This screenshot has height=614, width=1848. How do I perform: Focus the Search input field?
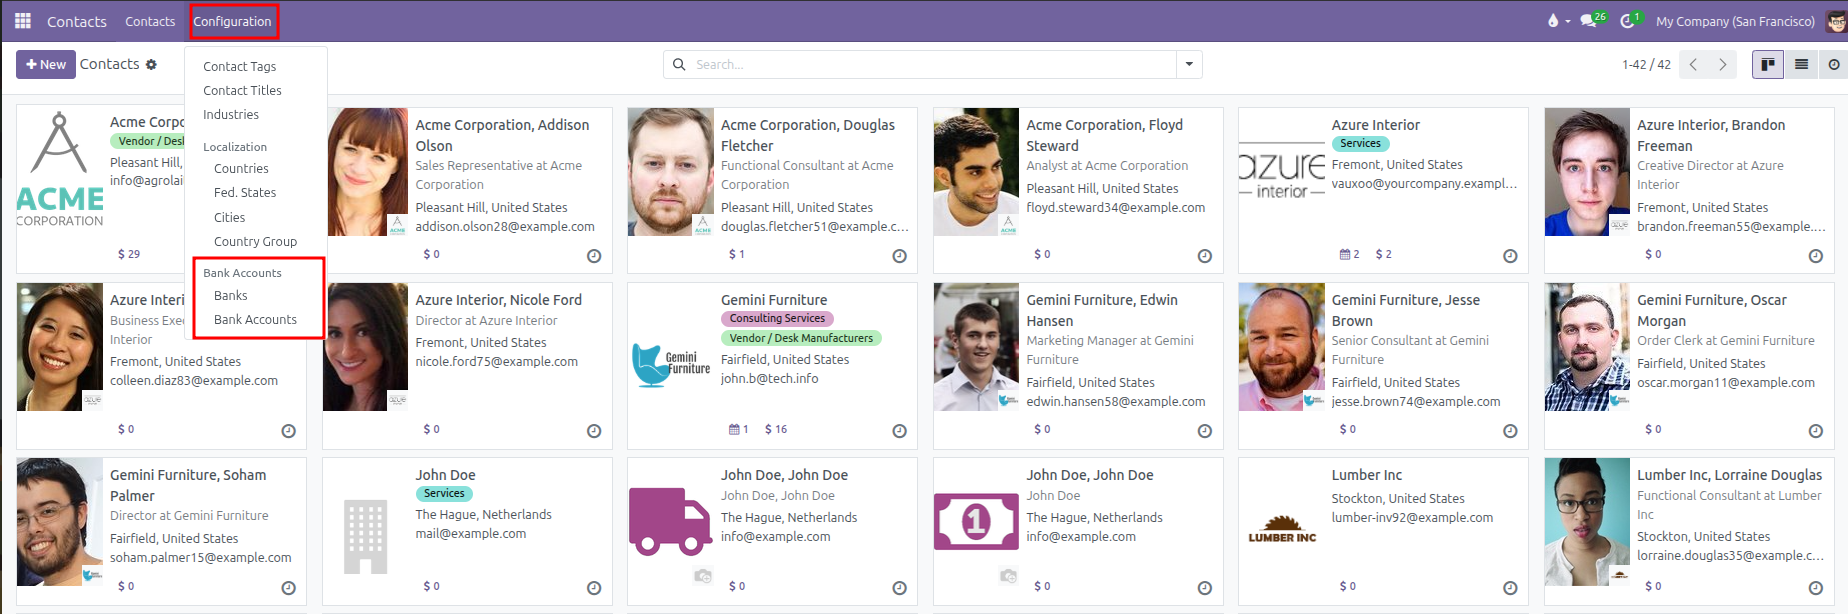(x=930, y=65)
